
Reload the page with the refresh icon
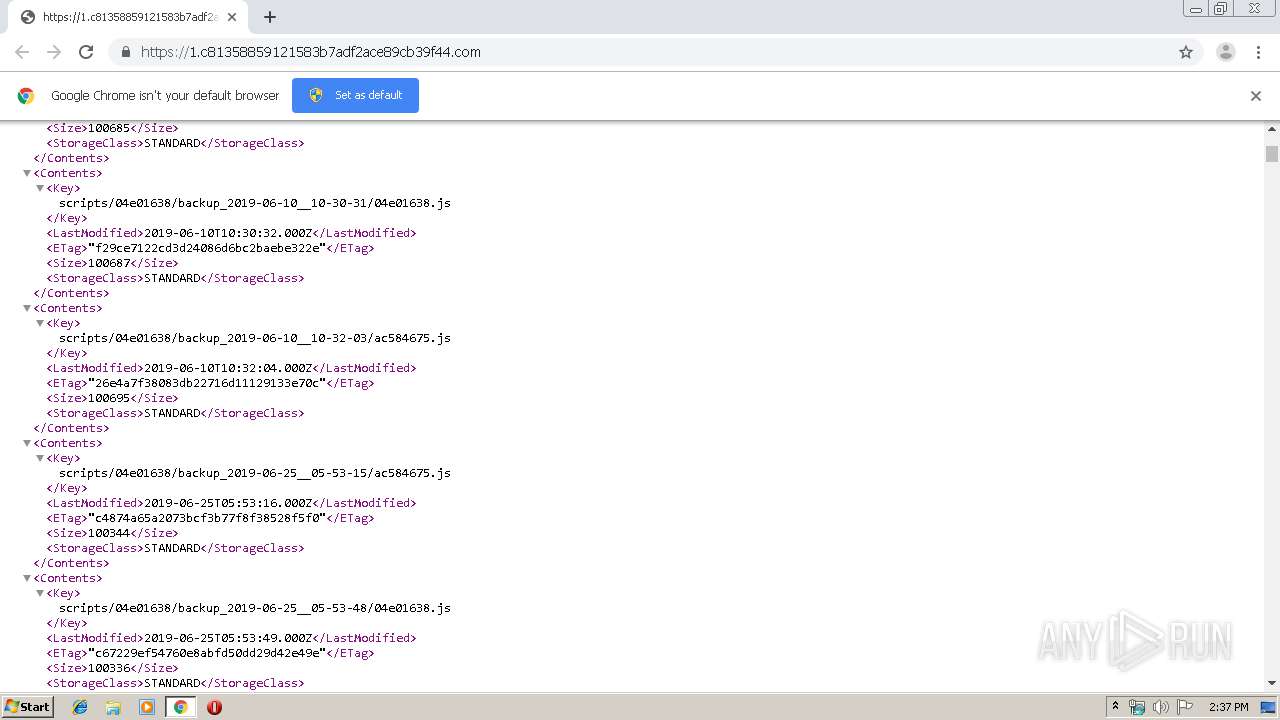pyautogui.click(x=86, y=52)
